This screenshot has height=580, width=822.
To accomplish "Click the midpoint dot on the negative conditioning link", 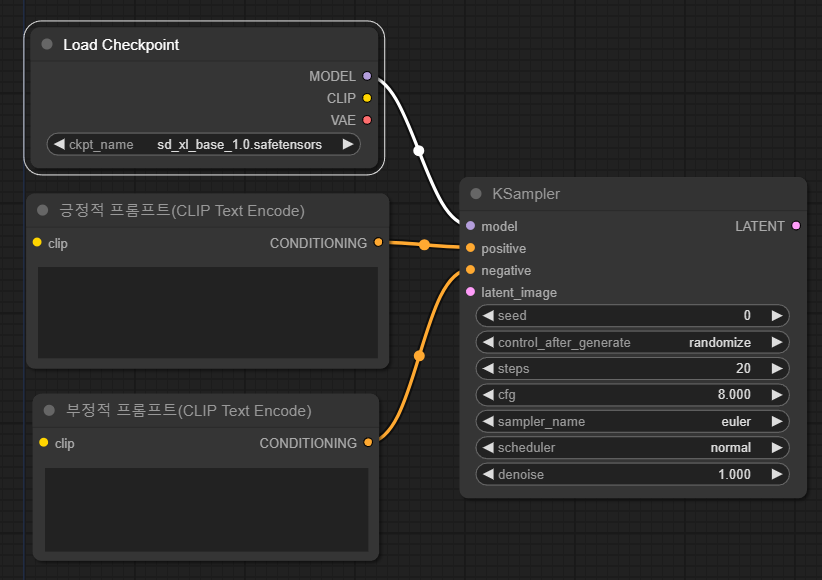I will pyautogui.click(x=419, y=356).
